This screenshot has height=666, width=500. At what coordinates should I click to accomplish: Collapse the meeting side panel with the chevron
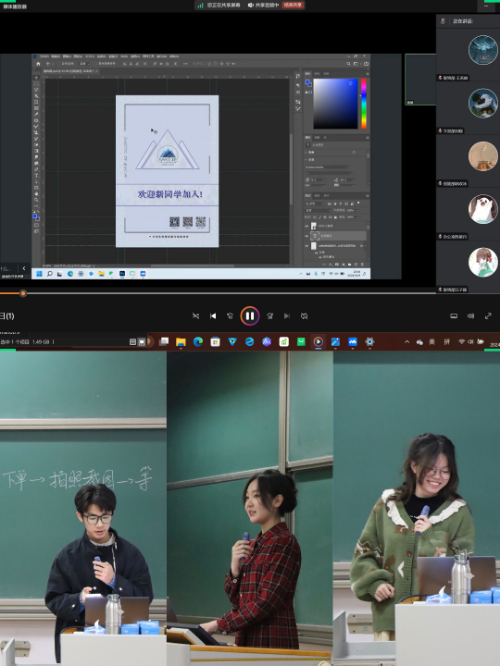[x=24, y=268]
